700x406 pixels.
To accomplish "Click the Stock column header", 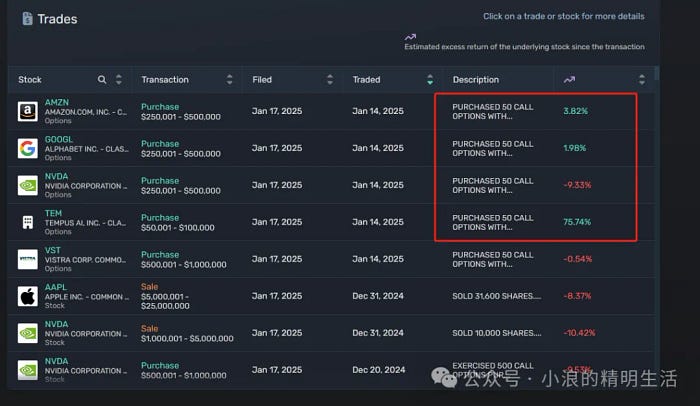I will click(x=30, y=80).
